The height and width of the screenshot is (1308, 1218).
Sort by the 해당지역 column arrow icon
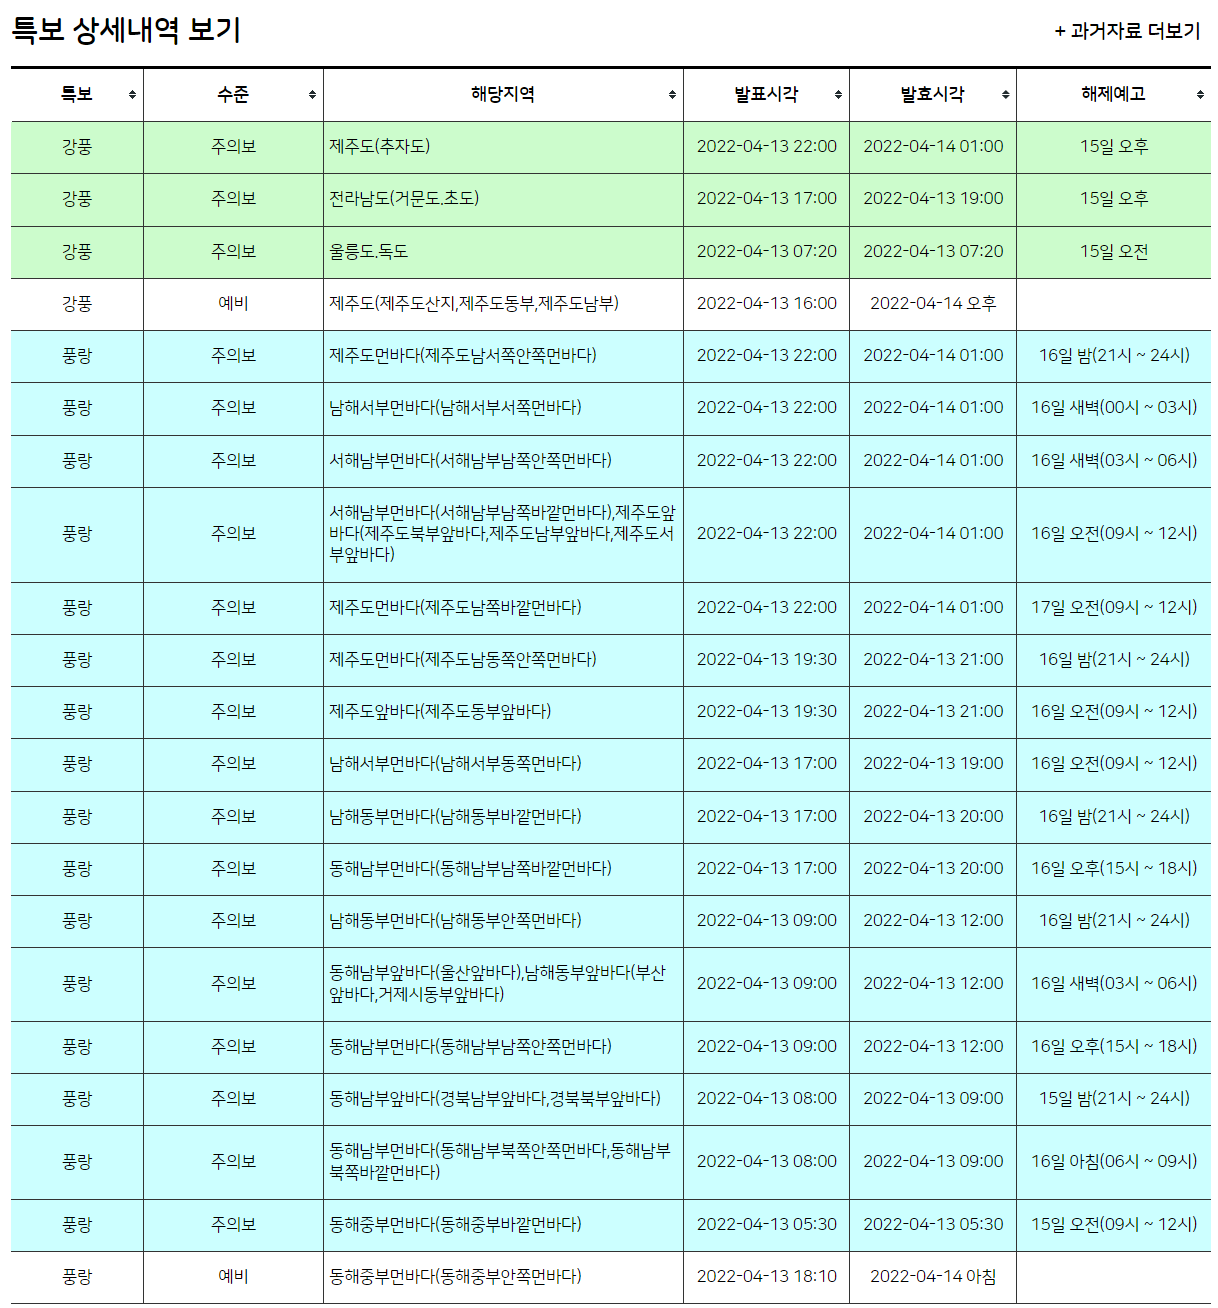[672, 95]
